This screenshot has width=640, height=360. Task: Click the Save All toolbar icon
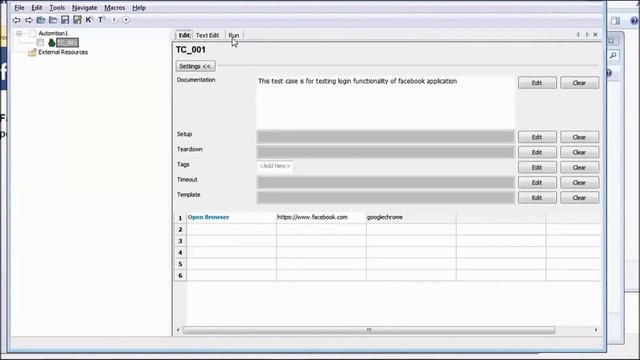click(77, 20)
